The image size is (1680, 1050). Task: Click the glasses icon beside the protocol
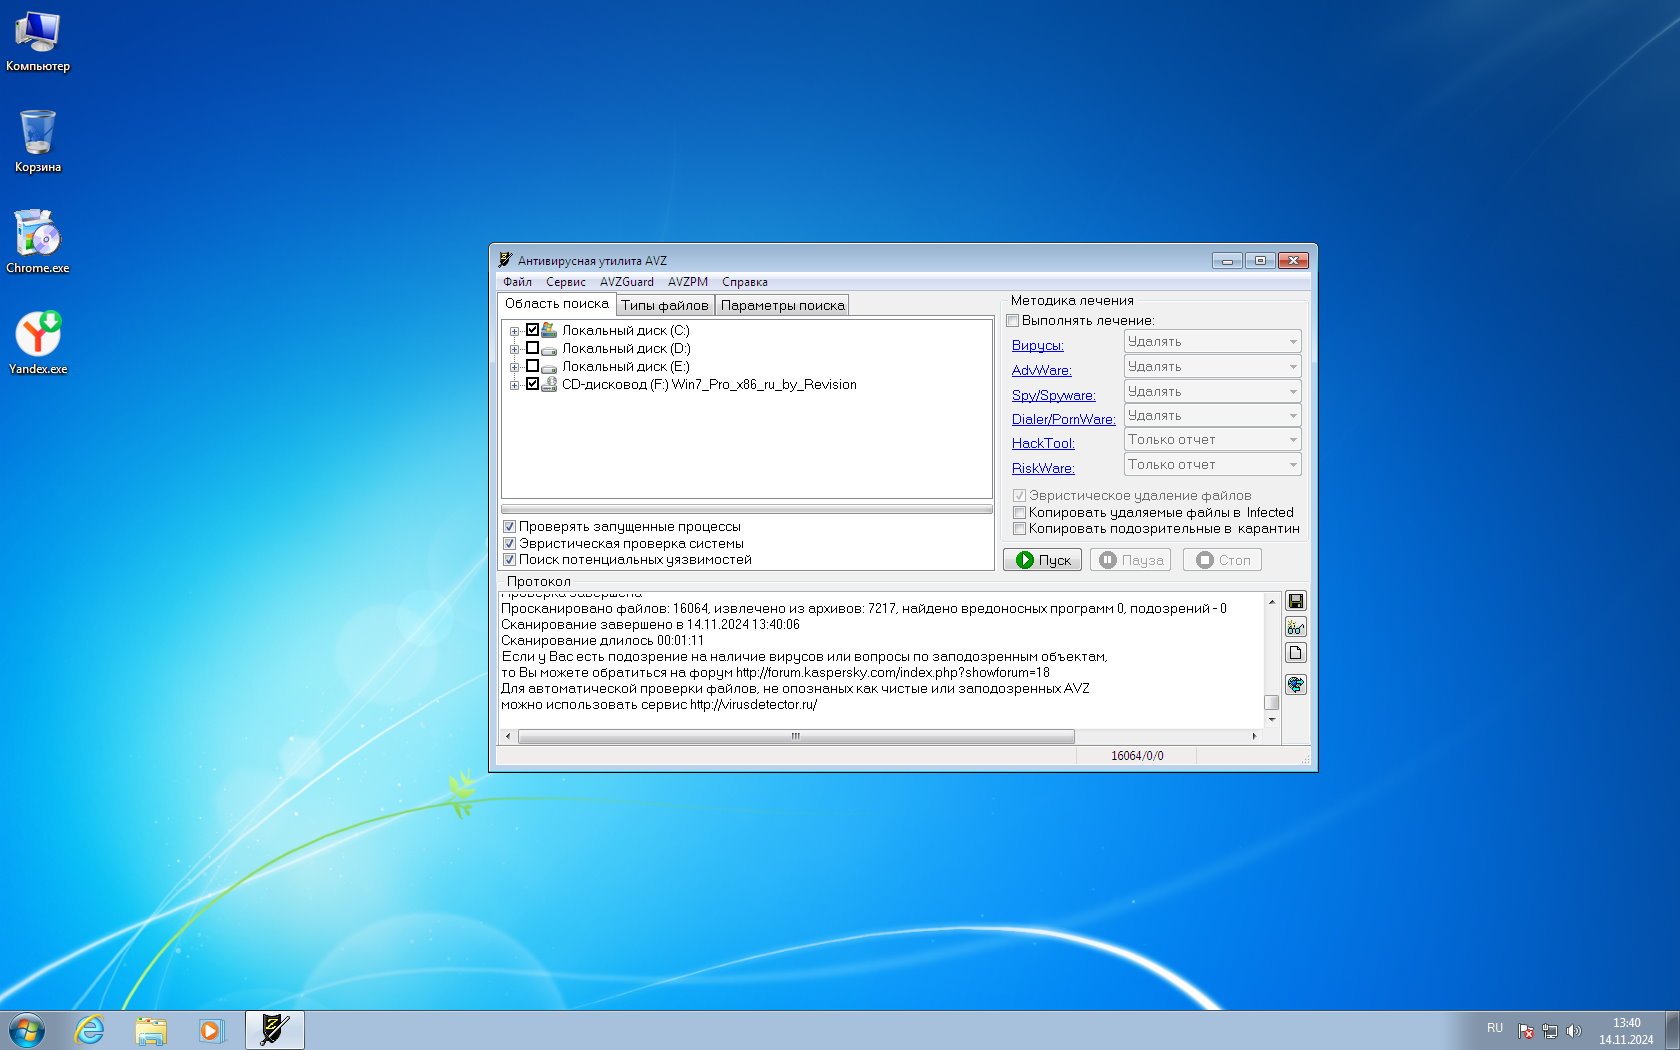pyautogui.click(x=1295, y=628)
